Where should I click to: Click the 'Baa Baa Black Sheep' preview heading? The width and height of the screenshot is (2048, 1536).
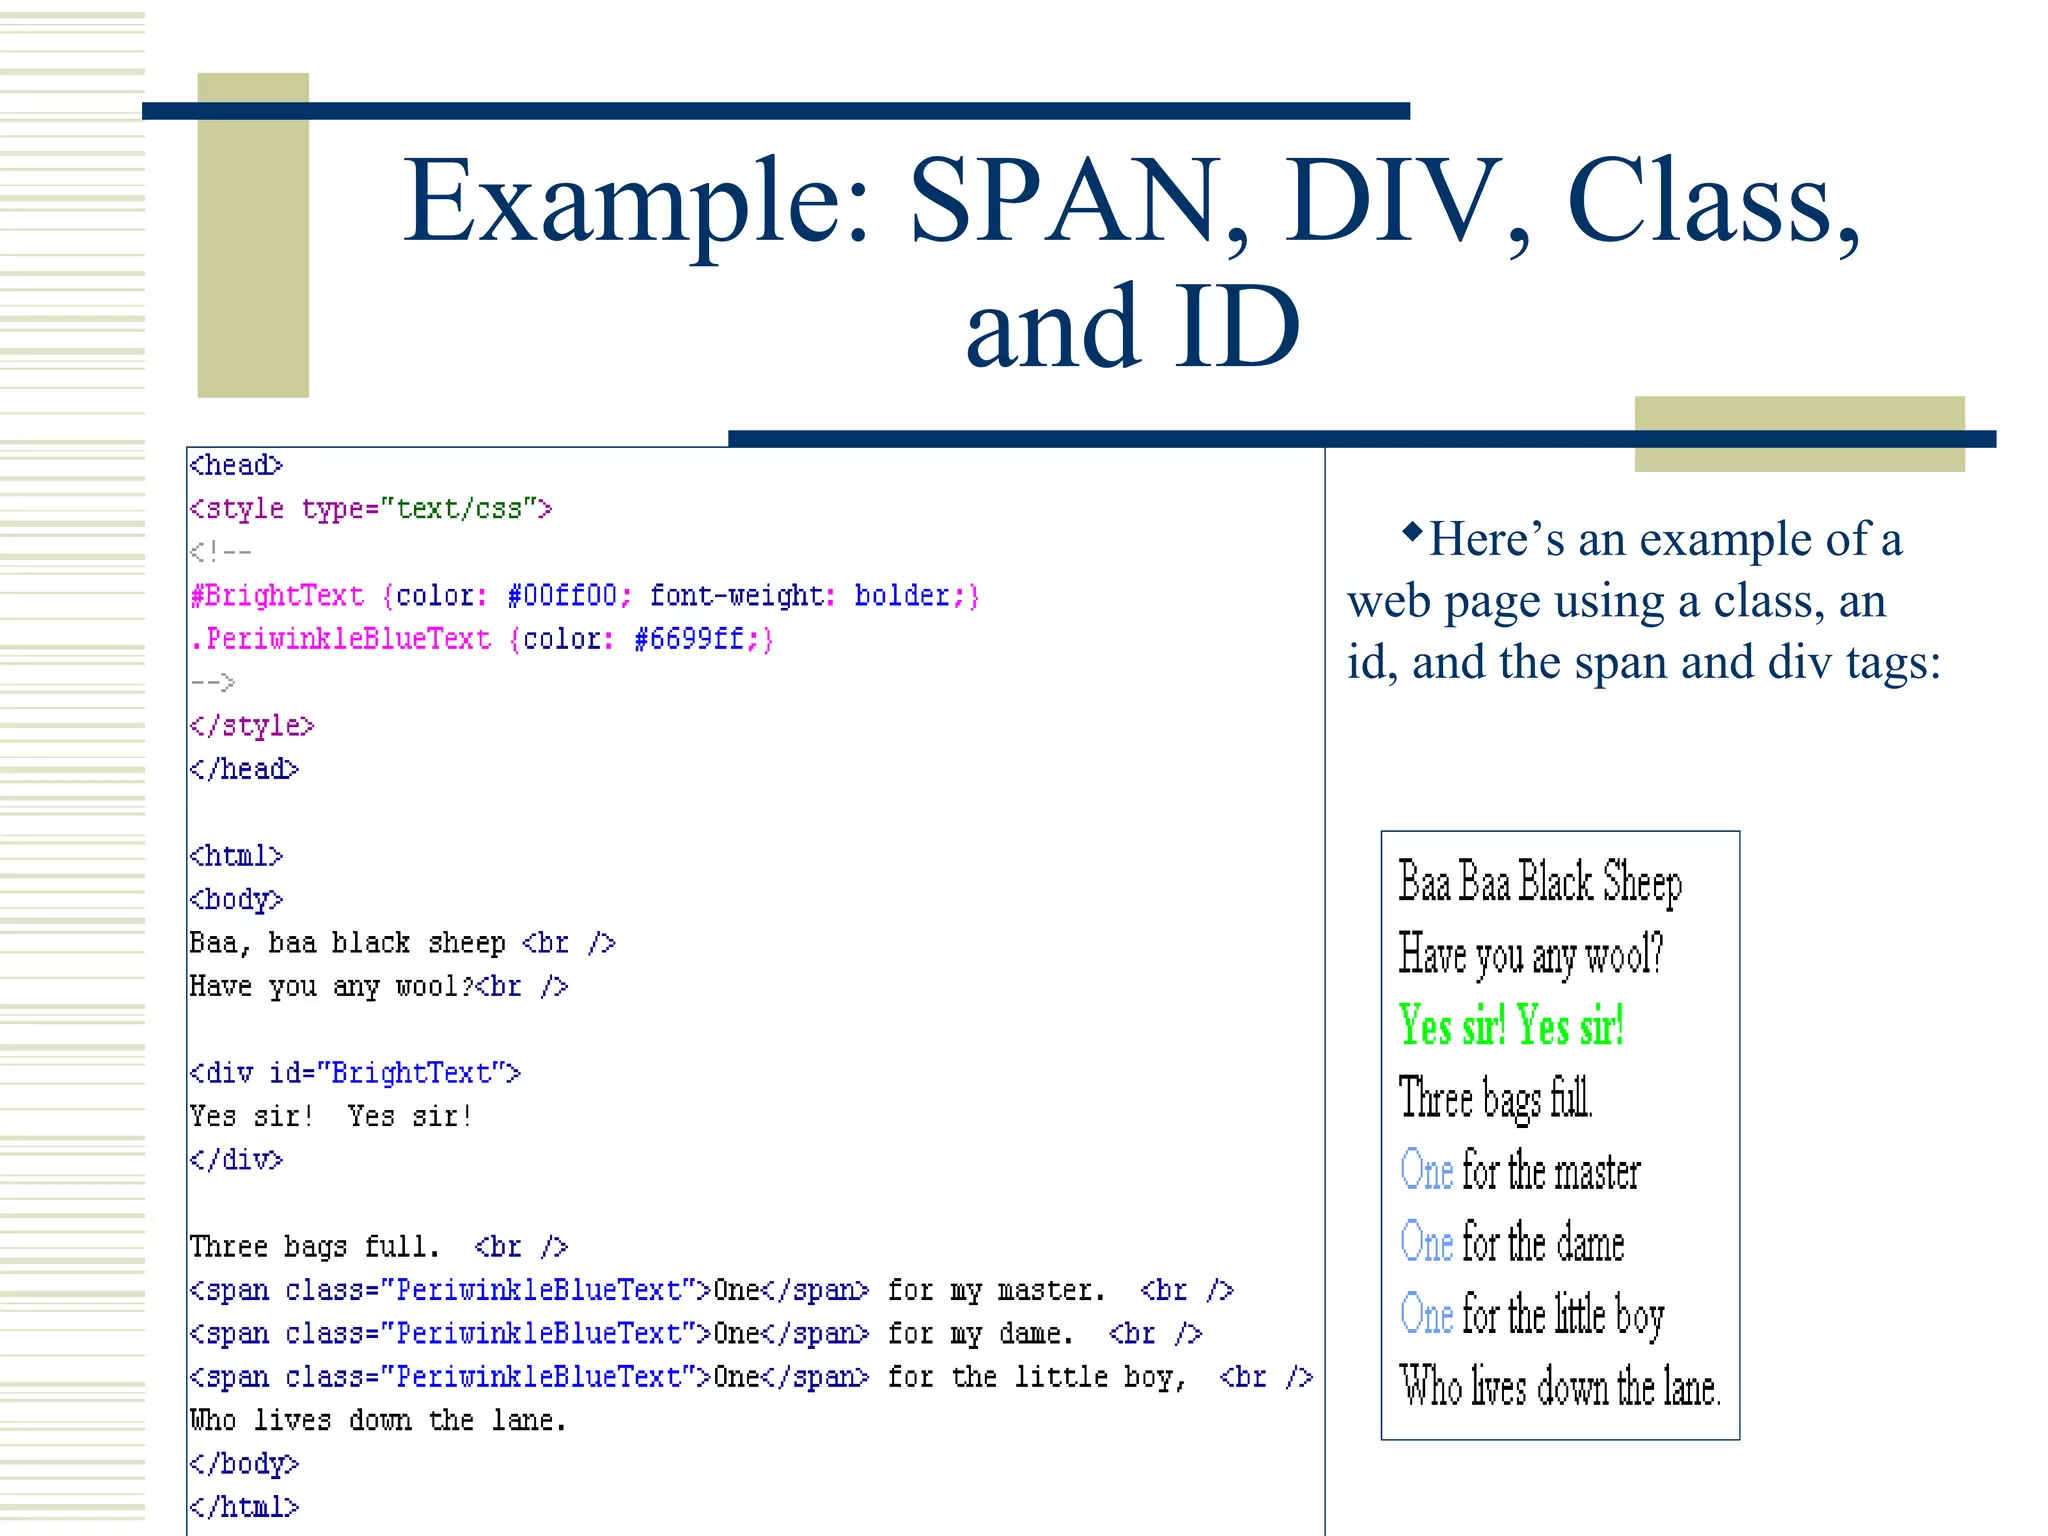pos(1539,883)
